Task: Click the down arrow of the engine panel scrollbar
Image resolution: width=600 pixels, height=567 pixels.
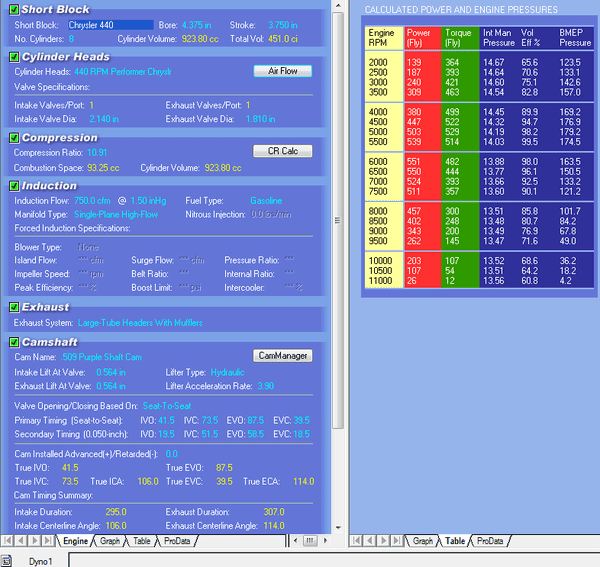Action: point(337,526)
